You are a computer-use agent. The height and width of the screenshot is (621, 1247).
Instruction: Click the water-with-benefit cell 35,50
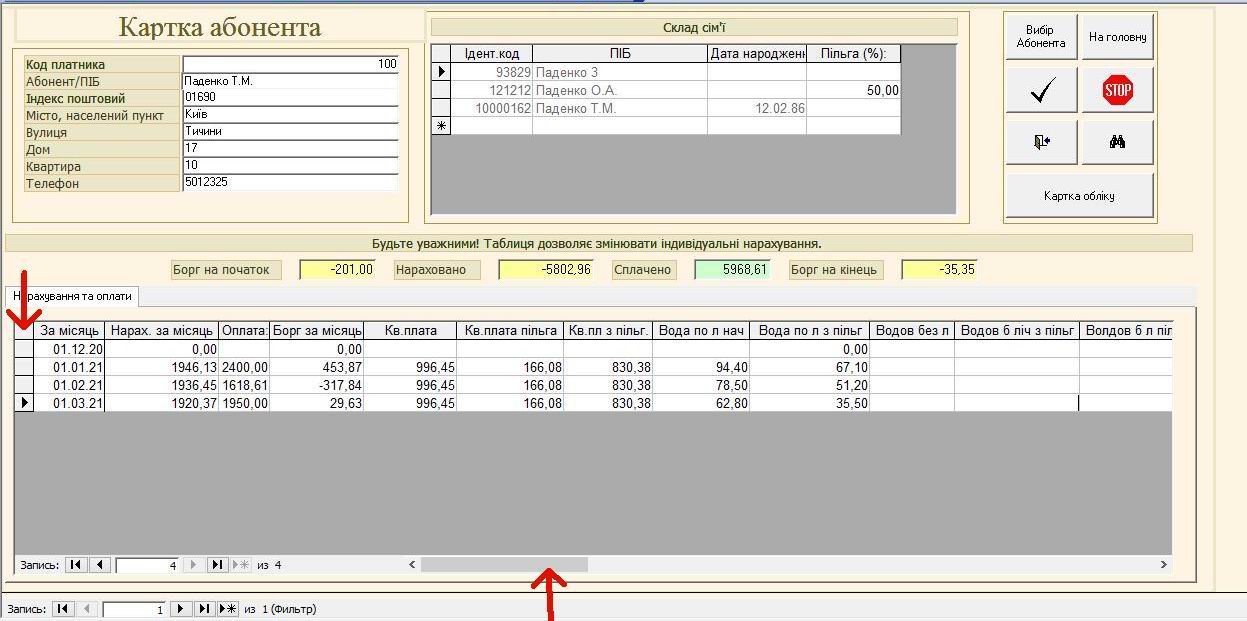point(810,403)
